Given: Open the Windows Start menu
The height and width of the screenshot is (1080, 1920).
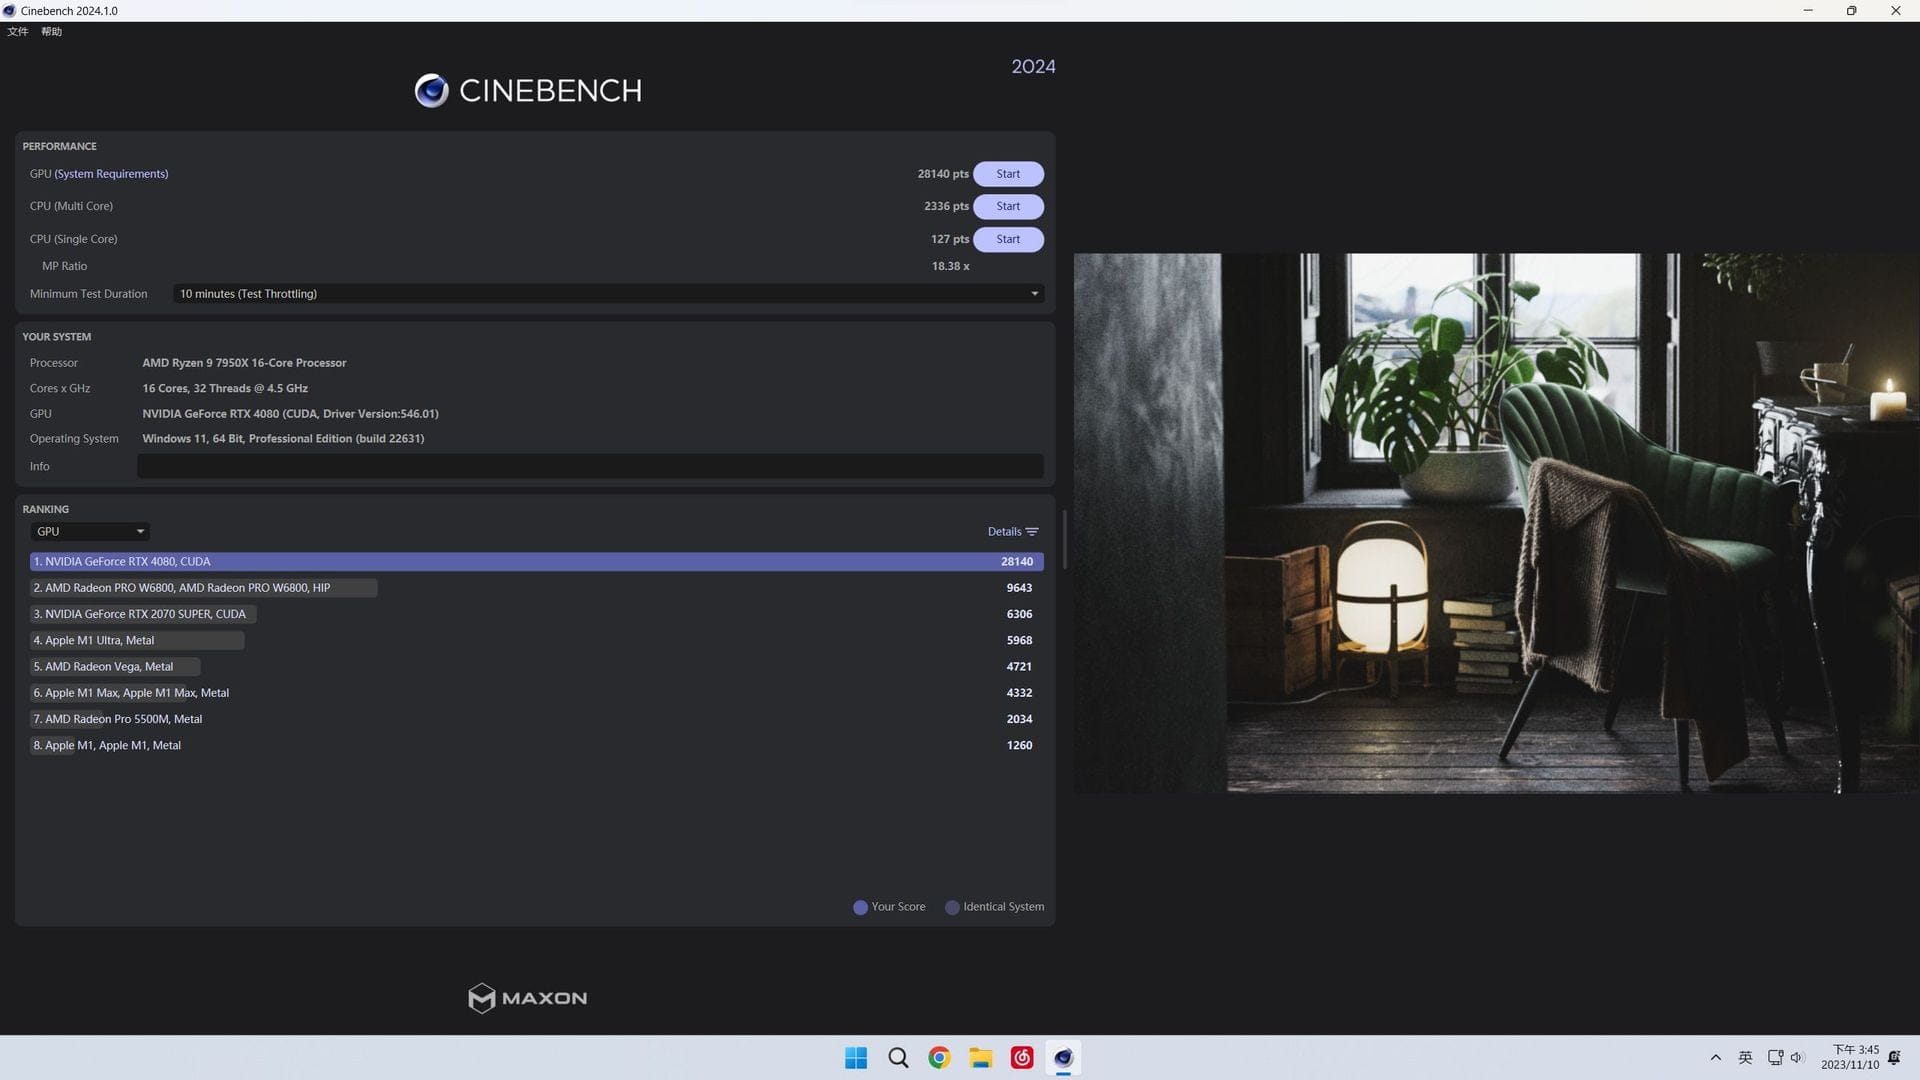Looking at the screenshot, I should pos(856,1058).
